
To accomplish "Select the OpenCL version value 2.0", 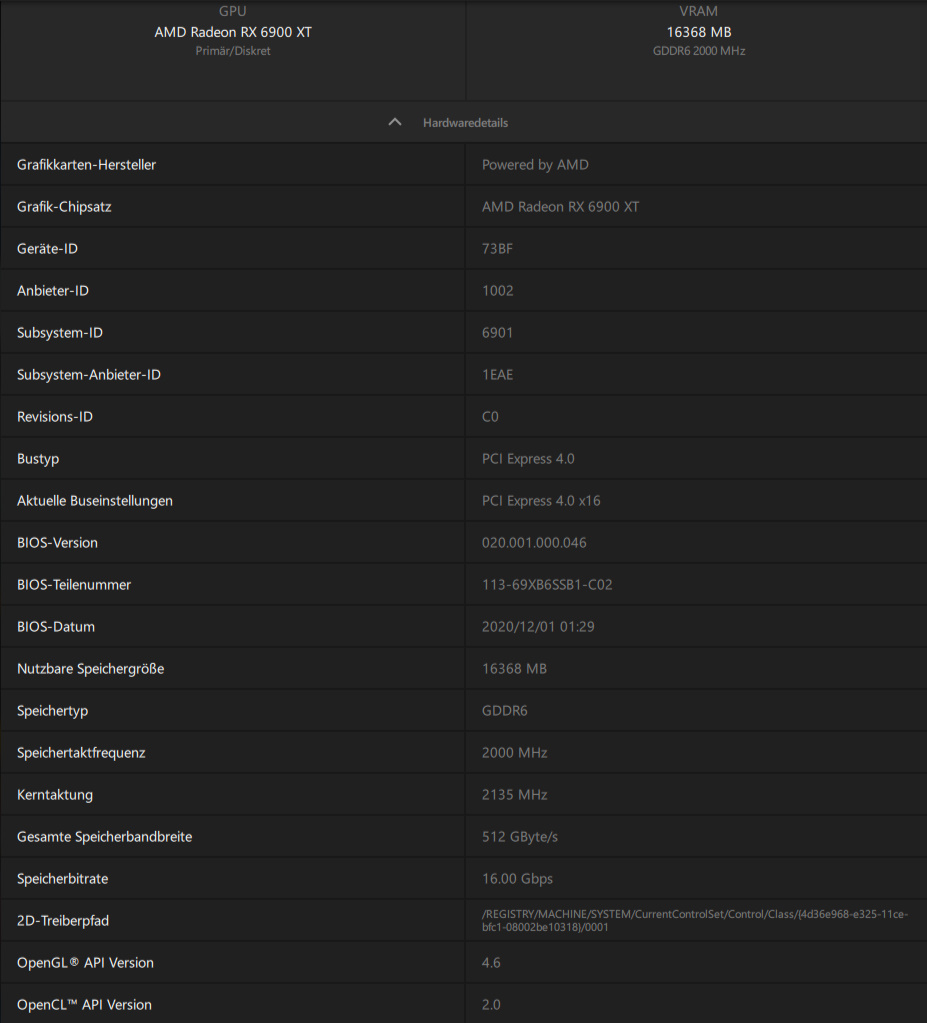I will tap(491, 1005).
